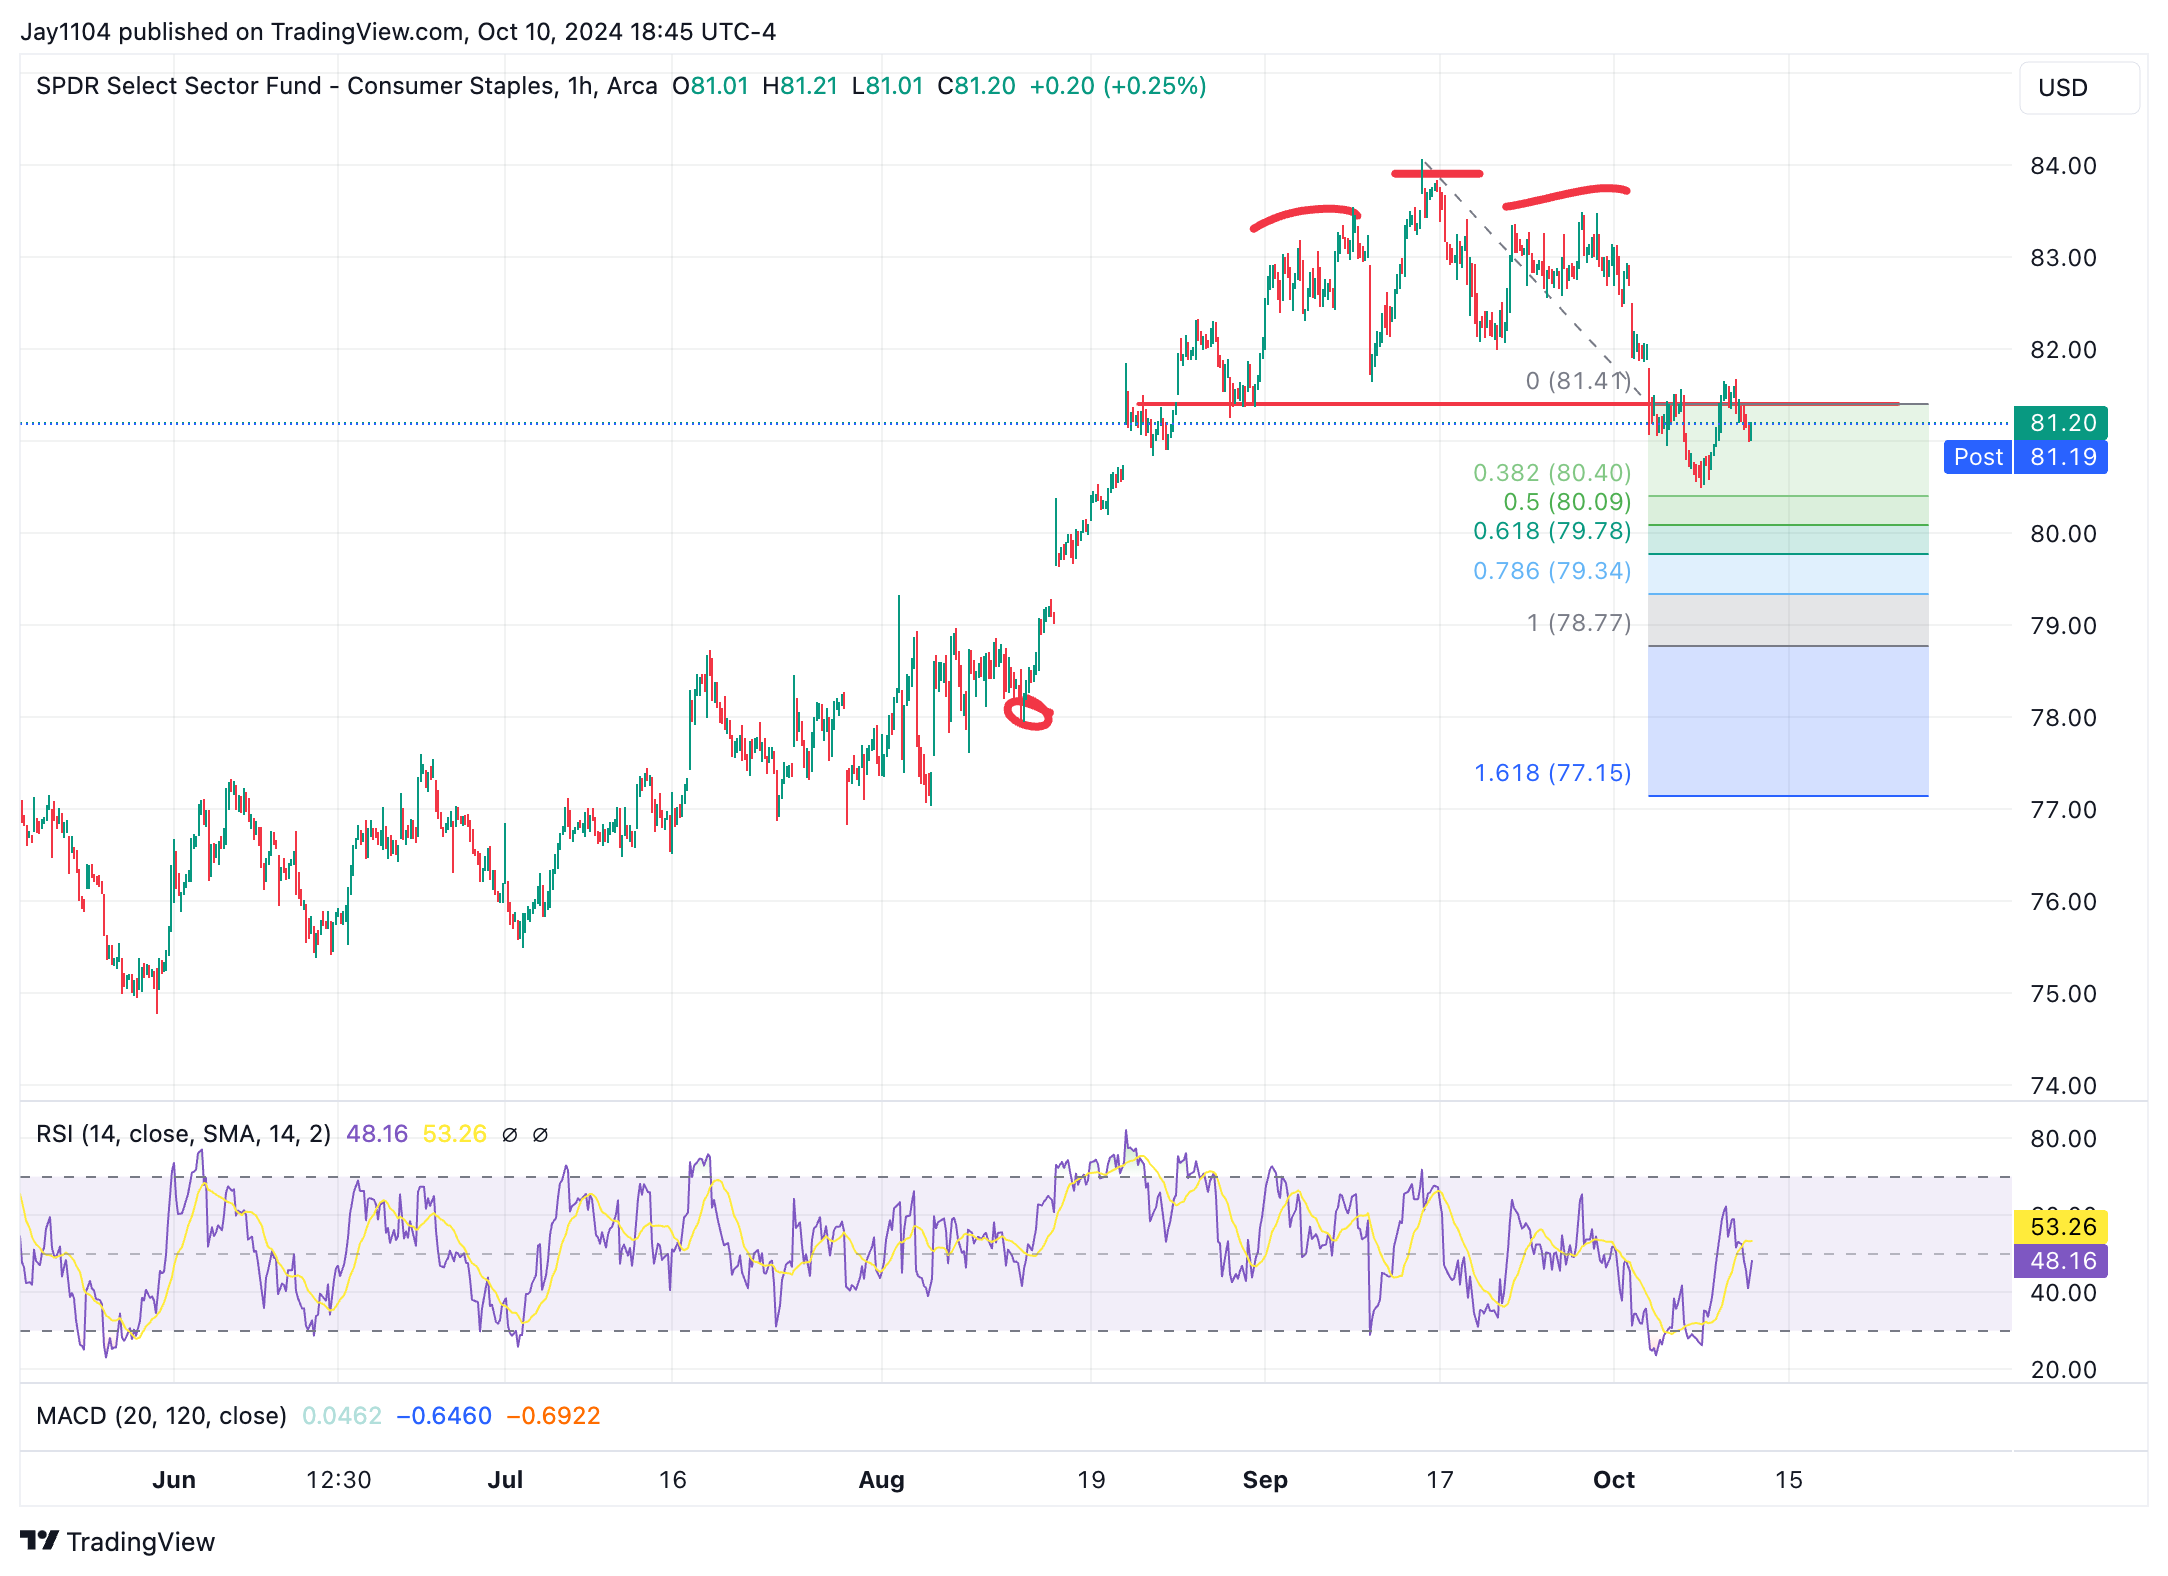Click the red circle annotation near August lows

tap(1028, 713)
